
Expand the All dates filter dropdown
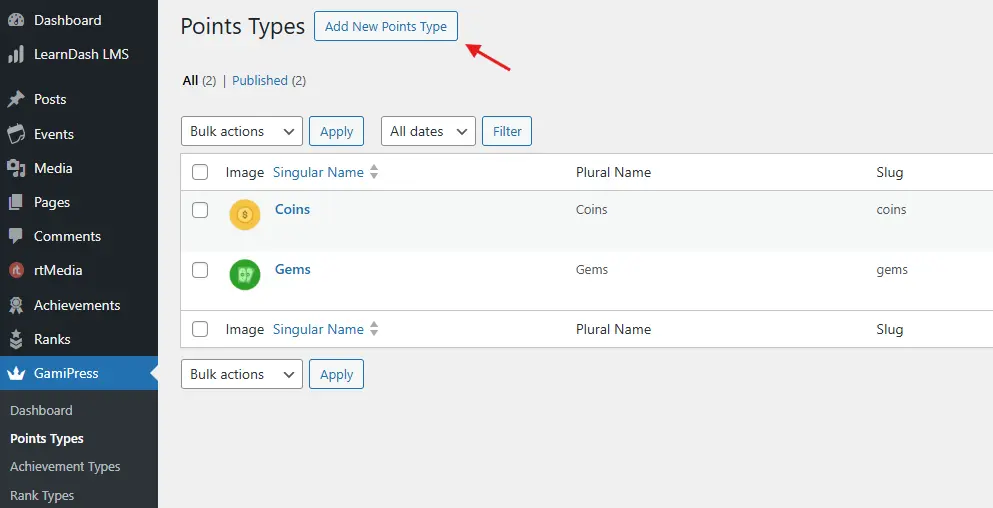(x=428, y=131)
